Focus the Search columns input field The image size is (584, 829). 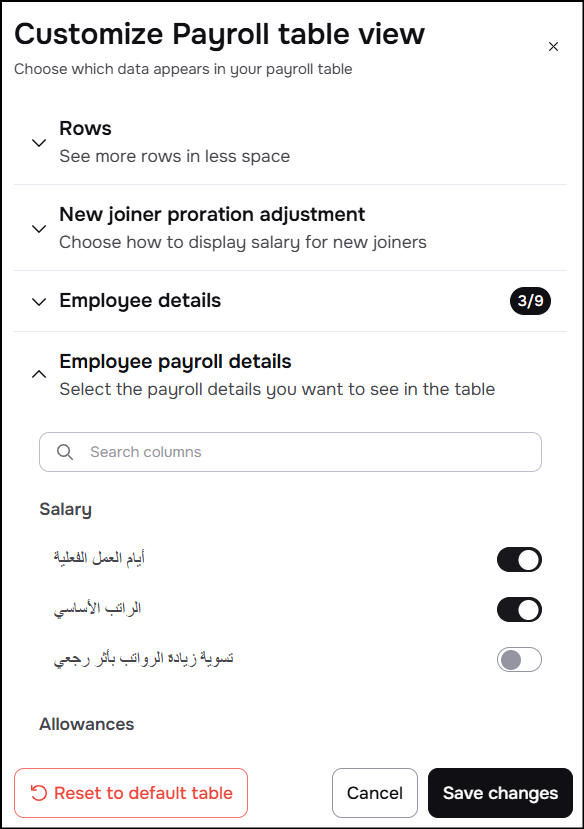click(x=290, y=452)
